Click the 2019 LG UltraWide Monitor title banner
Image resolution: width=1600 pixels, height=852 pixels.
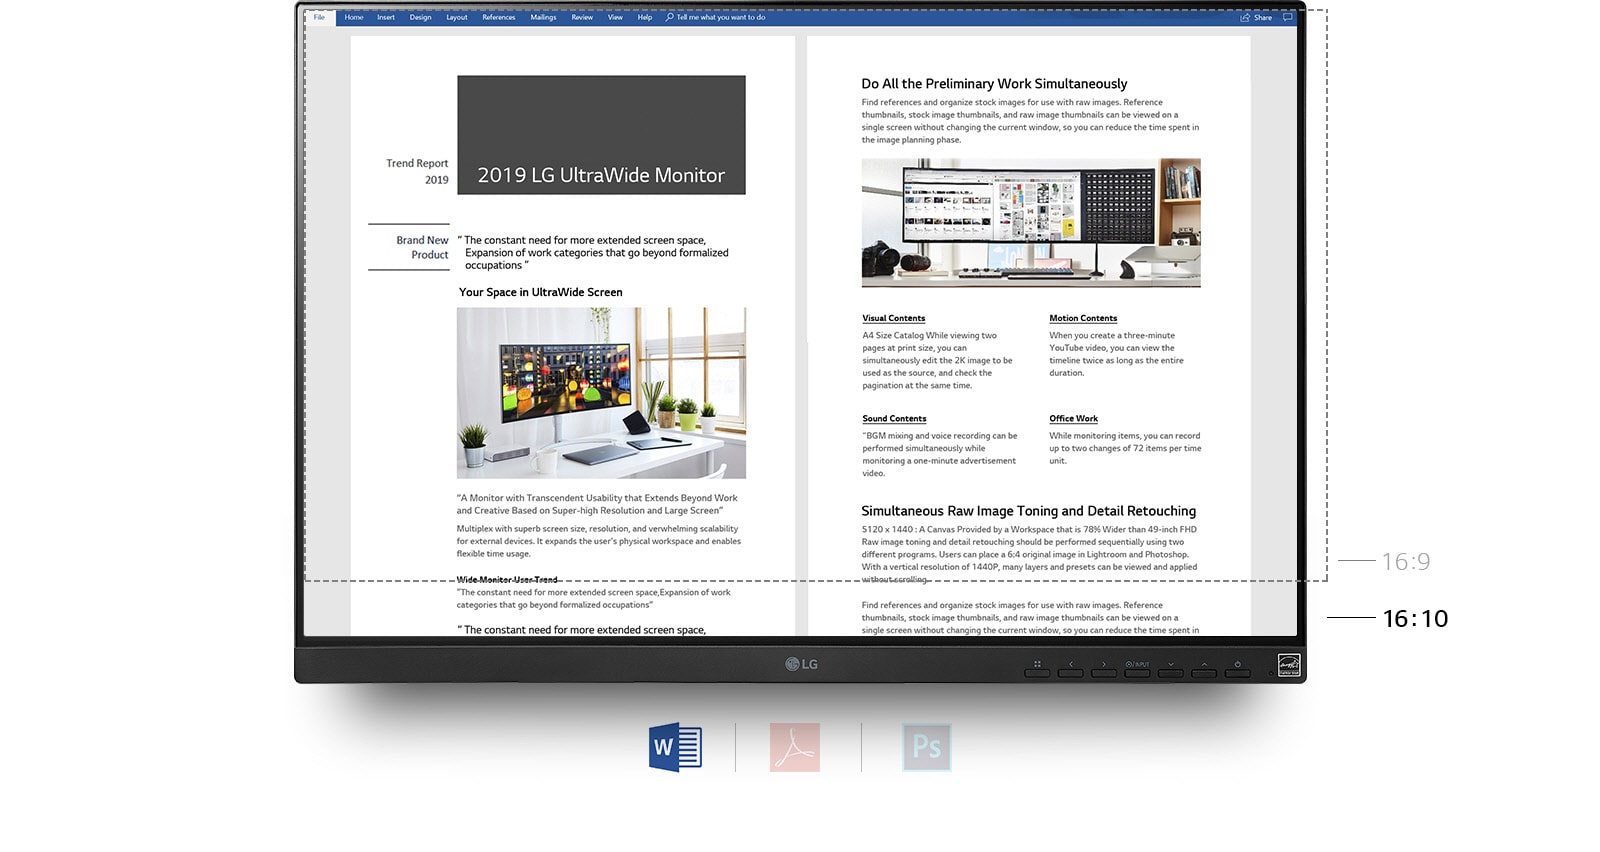point(601,135)
